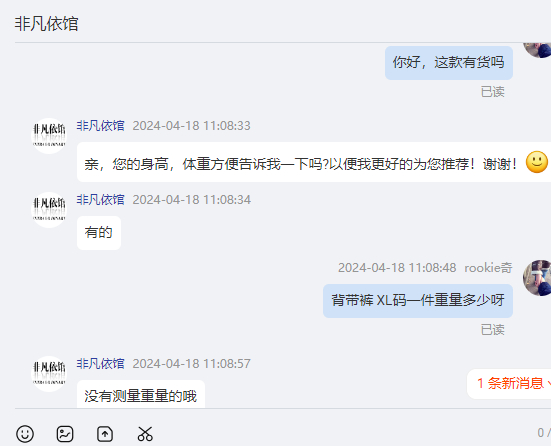Open 非凡依馆 name link at 11:08:33
The image size is (551, 446).
click(101, 125)
